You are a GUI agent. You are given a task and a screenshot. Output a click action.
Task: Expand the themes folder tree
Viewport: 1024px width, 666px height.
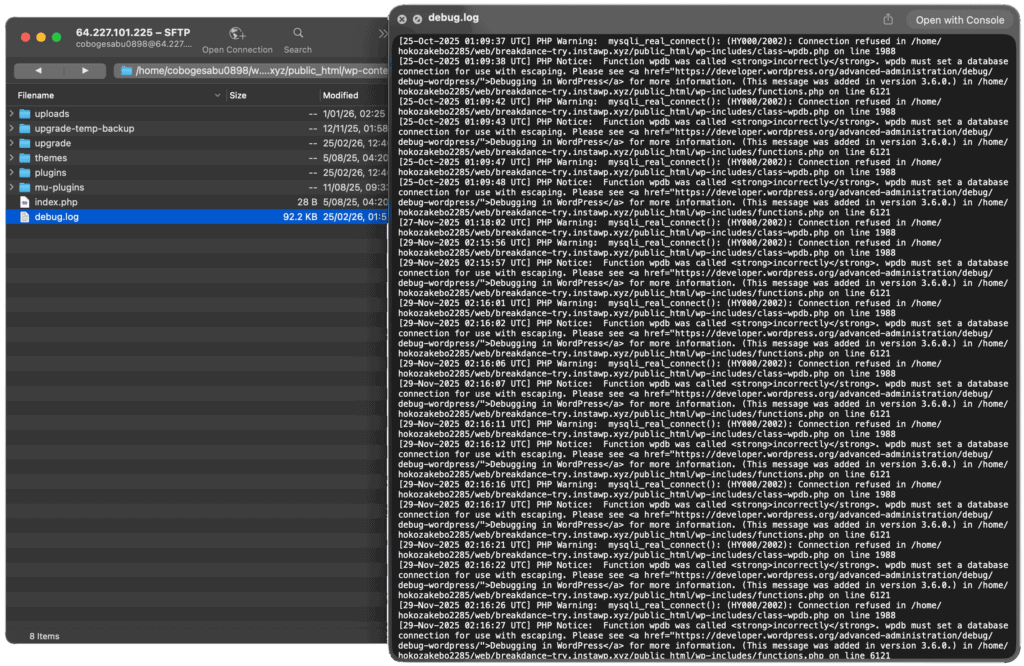12,158
